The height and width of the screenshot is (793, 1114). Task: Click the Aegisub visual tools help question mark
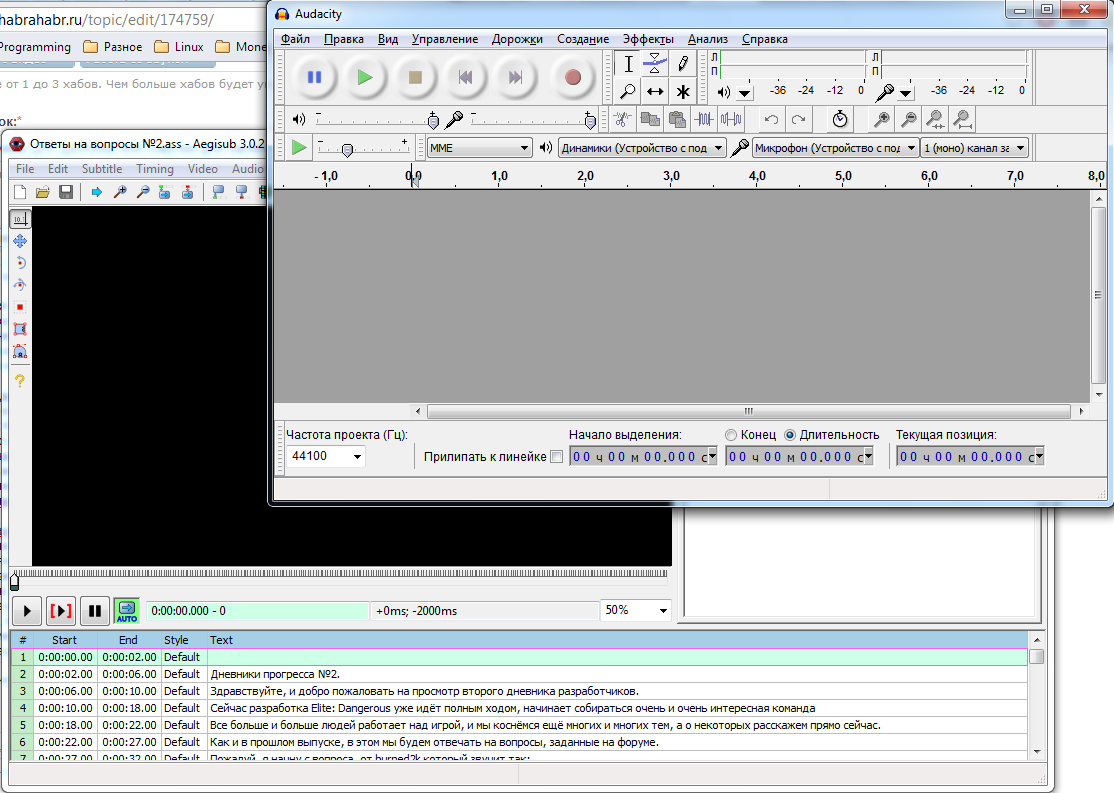20,381
